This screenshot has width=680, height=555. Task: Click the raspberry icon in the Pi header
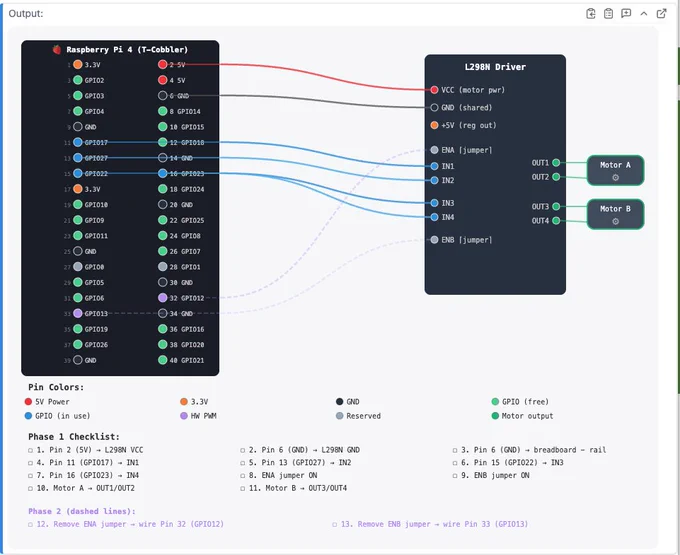(x=57, y=49)
